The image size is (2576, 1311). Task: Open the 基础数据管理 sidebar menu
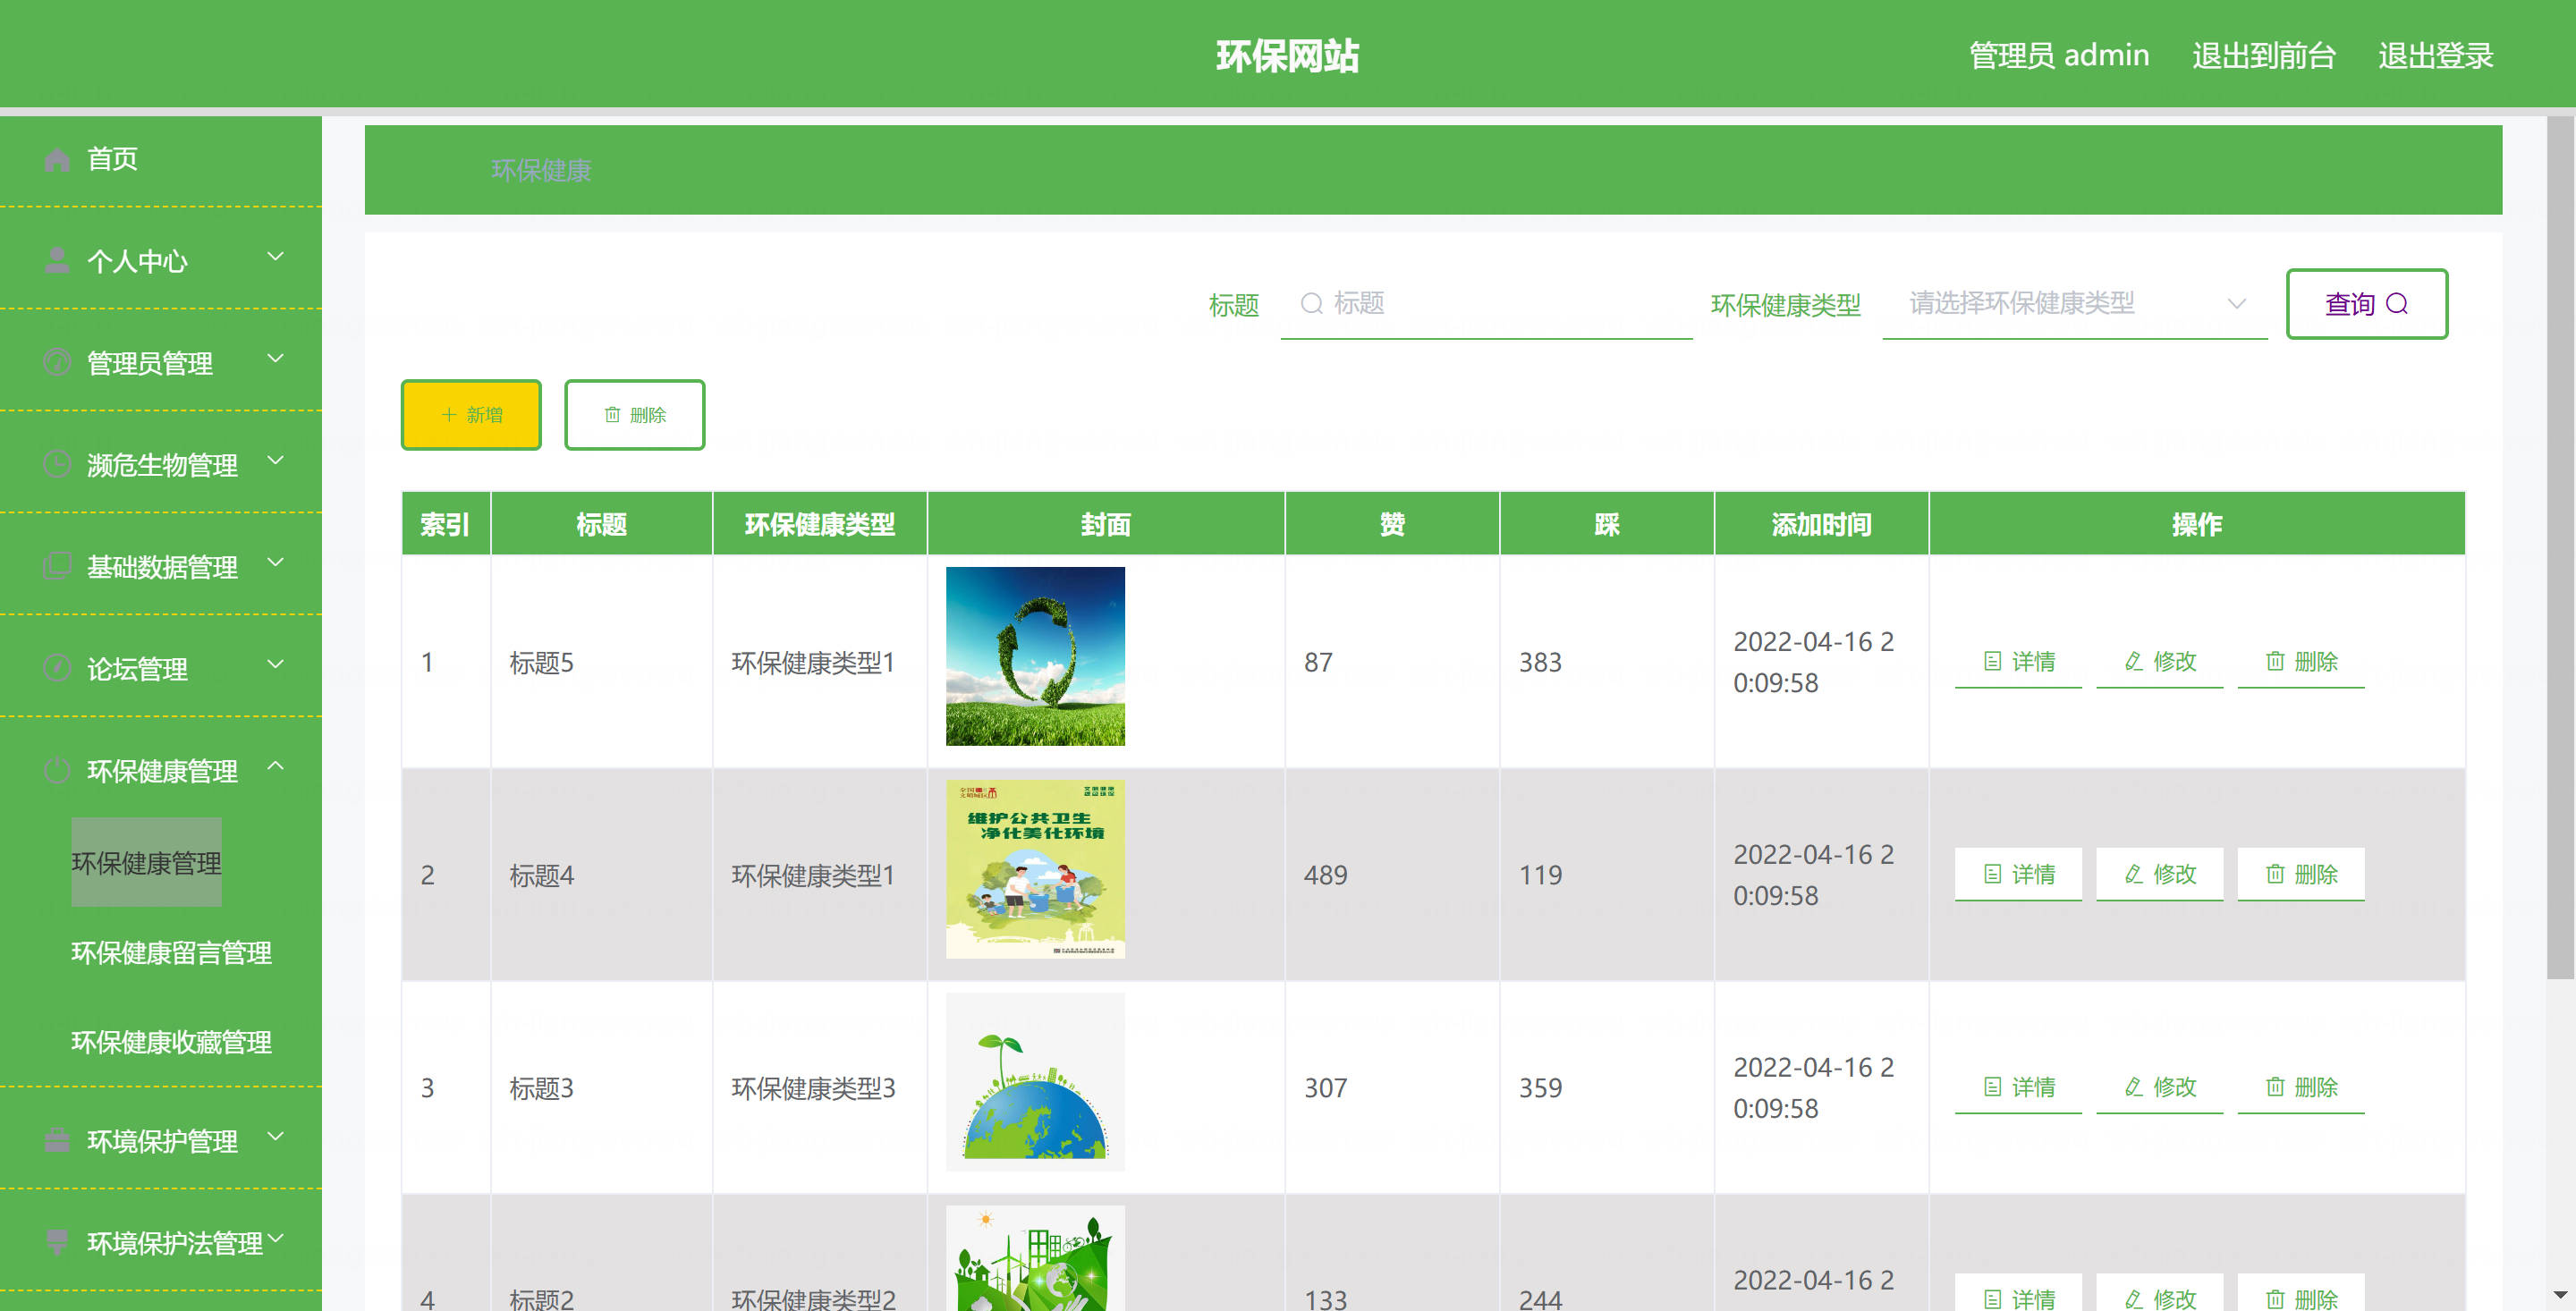pyautogui.click(x=161, y=567)
